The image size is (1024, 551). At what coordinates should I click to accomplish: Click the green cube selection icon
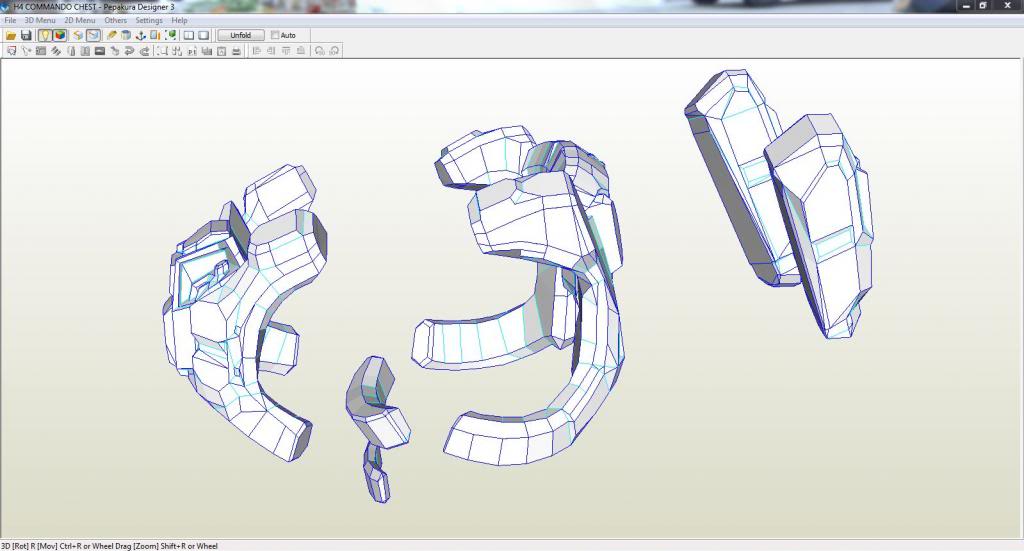(x=170, y=35)
